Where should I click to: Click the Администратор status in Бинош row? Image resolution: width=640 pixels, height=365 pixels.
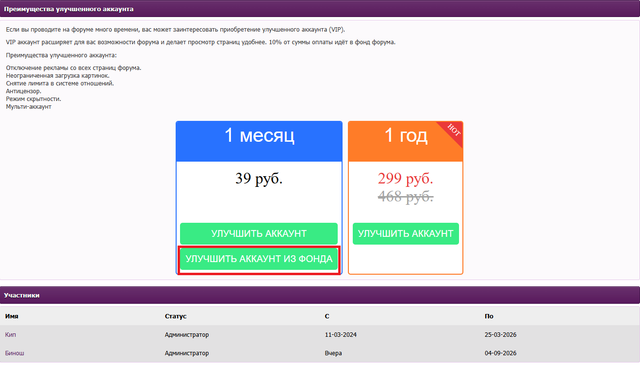187,353
